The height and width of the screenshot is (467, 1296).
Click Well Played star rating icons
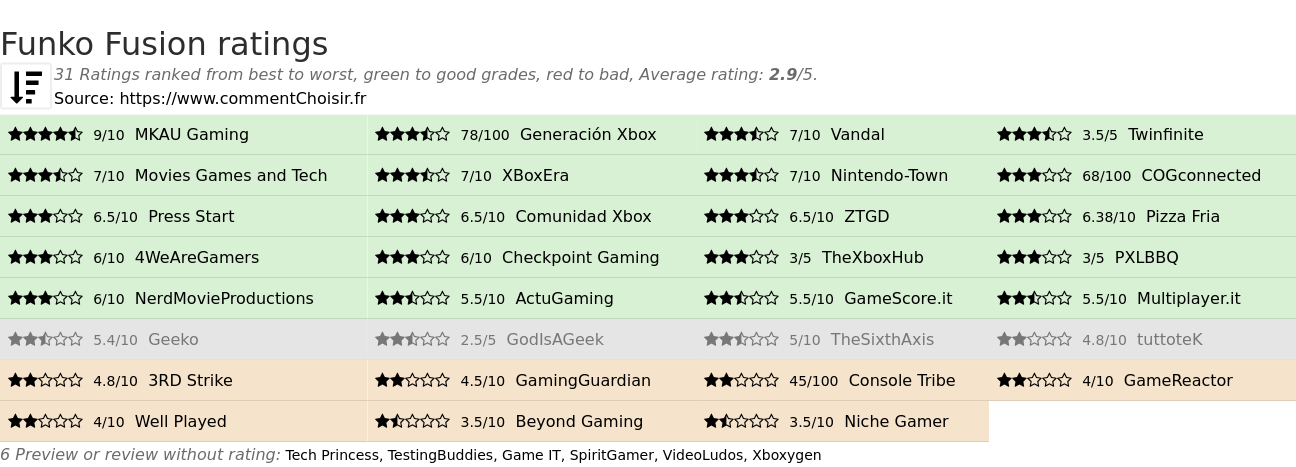click(45, 421)
